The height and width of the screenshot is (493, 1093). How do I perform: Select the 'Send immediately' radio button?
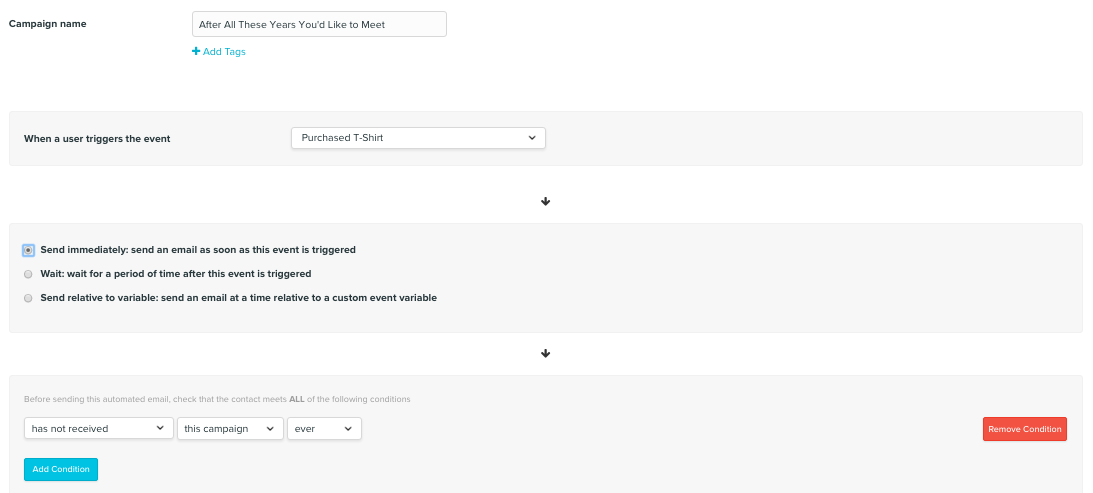point(29,250)
